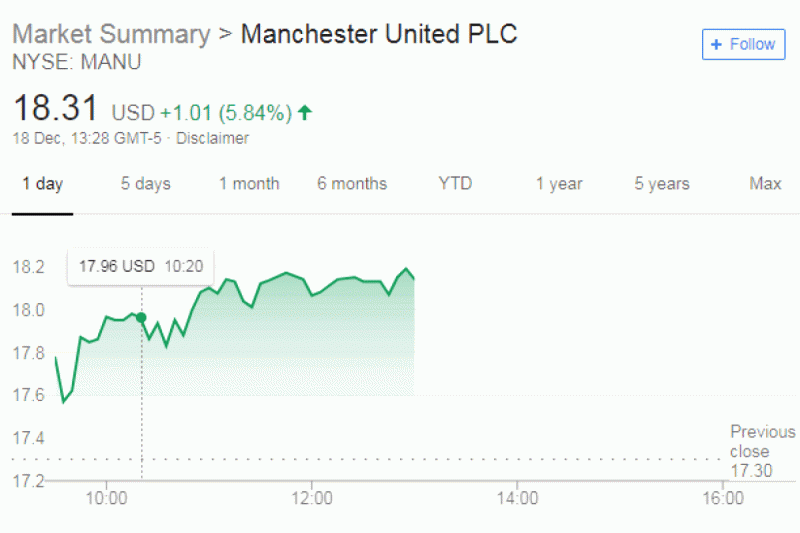
Task: Switch to the YTD range
Action: point(455,184)
